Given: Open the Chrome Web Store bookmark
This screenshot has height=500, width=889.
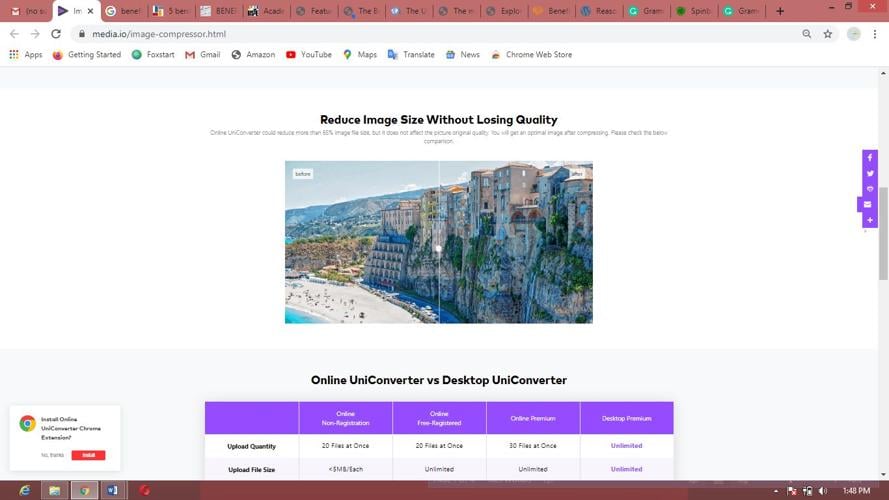Looking at the screenshot, I should 531,54.
